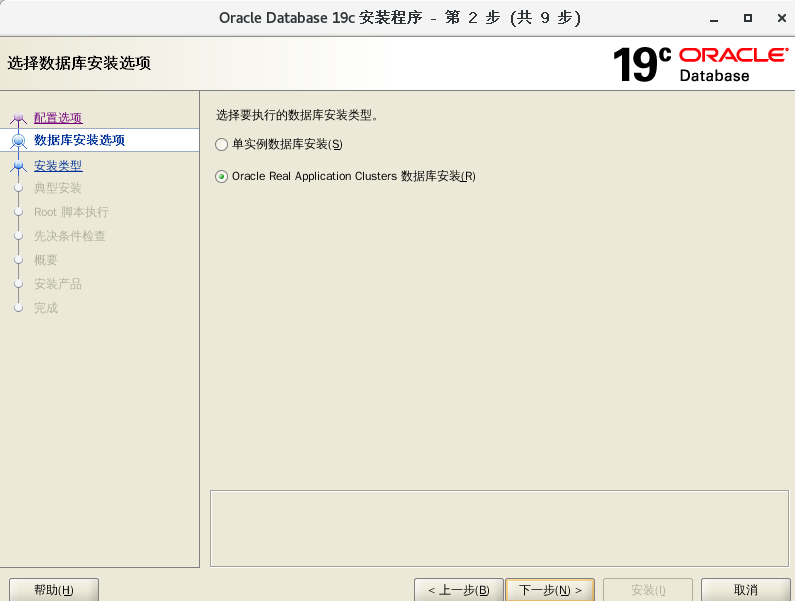Screen dimensions: 795x601
Task: Click the 安装类型 step marker icon
Action: pos(19,166)
